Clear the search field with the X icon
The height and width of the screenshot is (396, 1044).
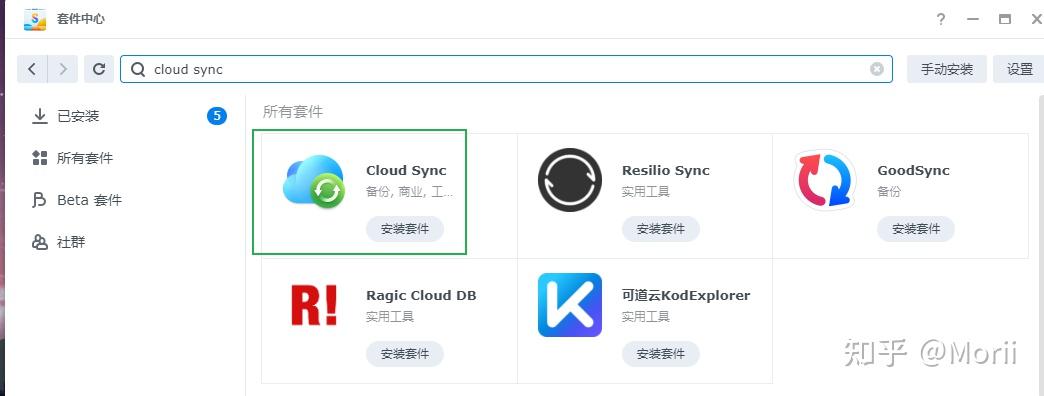tap(877, 69)
